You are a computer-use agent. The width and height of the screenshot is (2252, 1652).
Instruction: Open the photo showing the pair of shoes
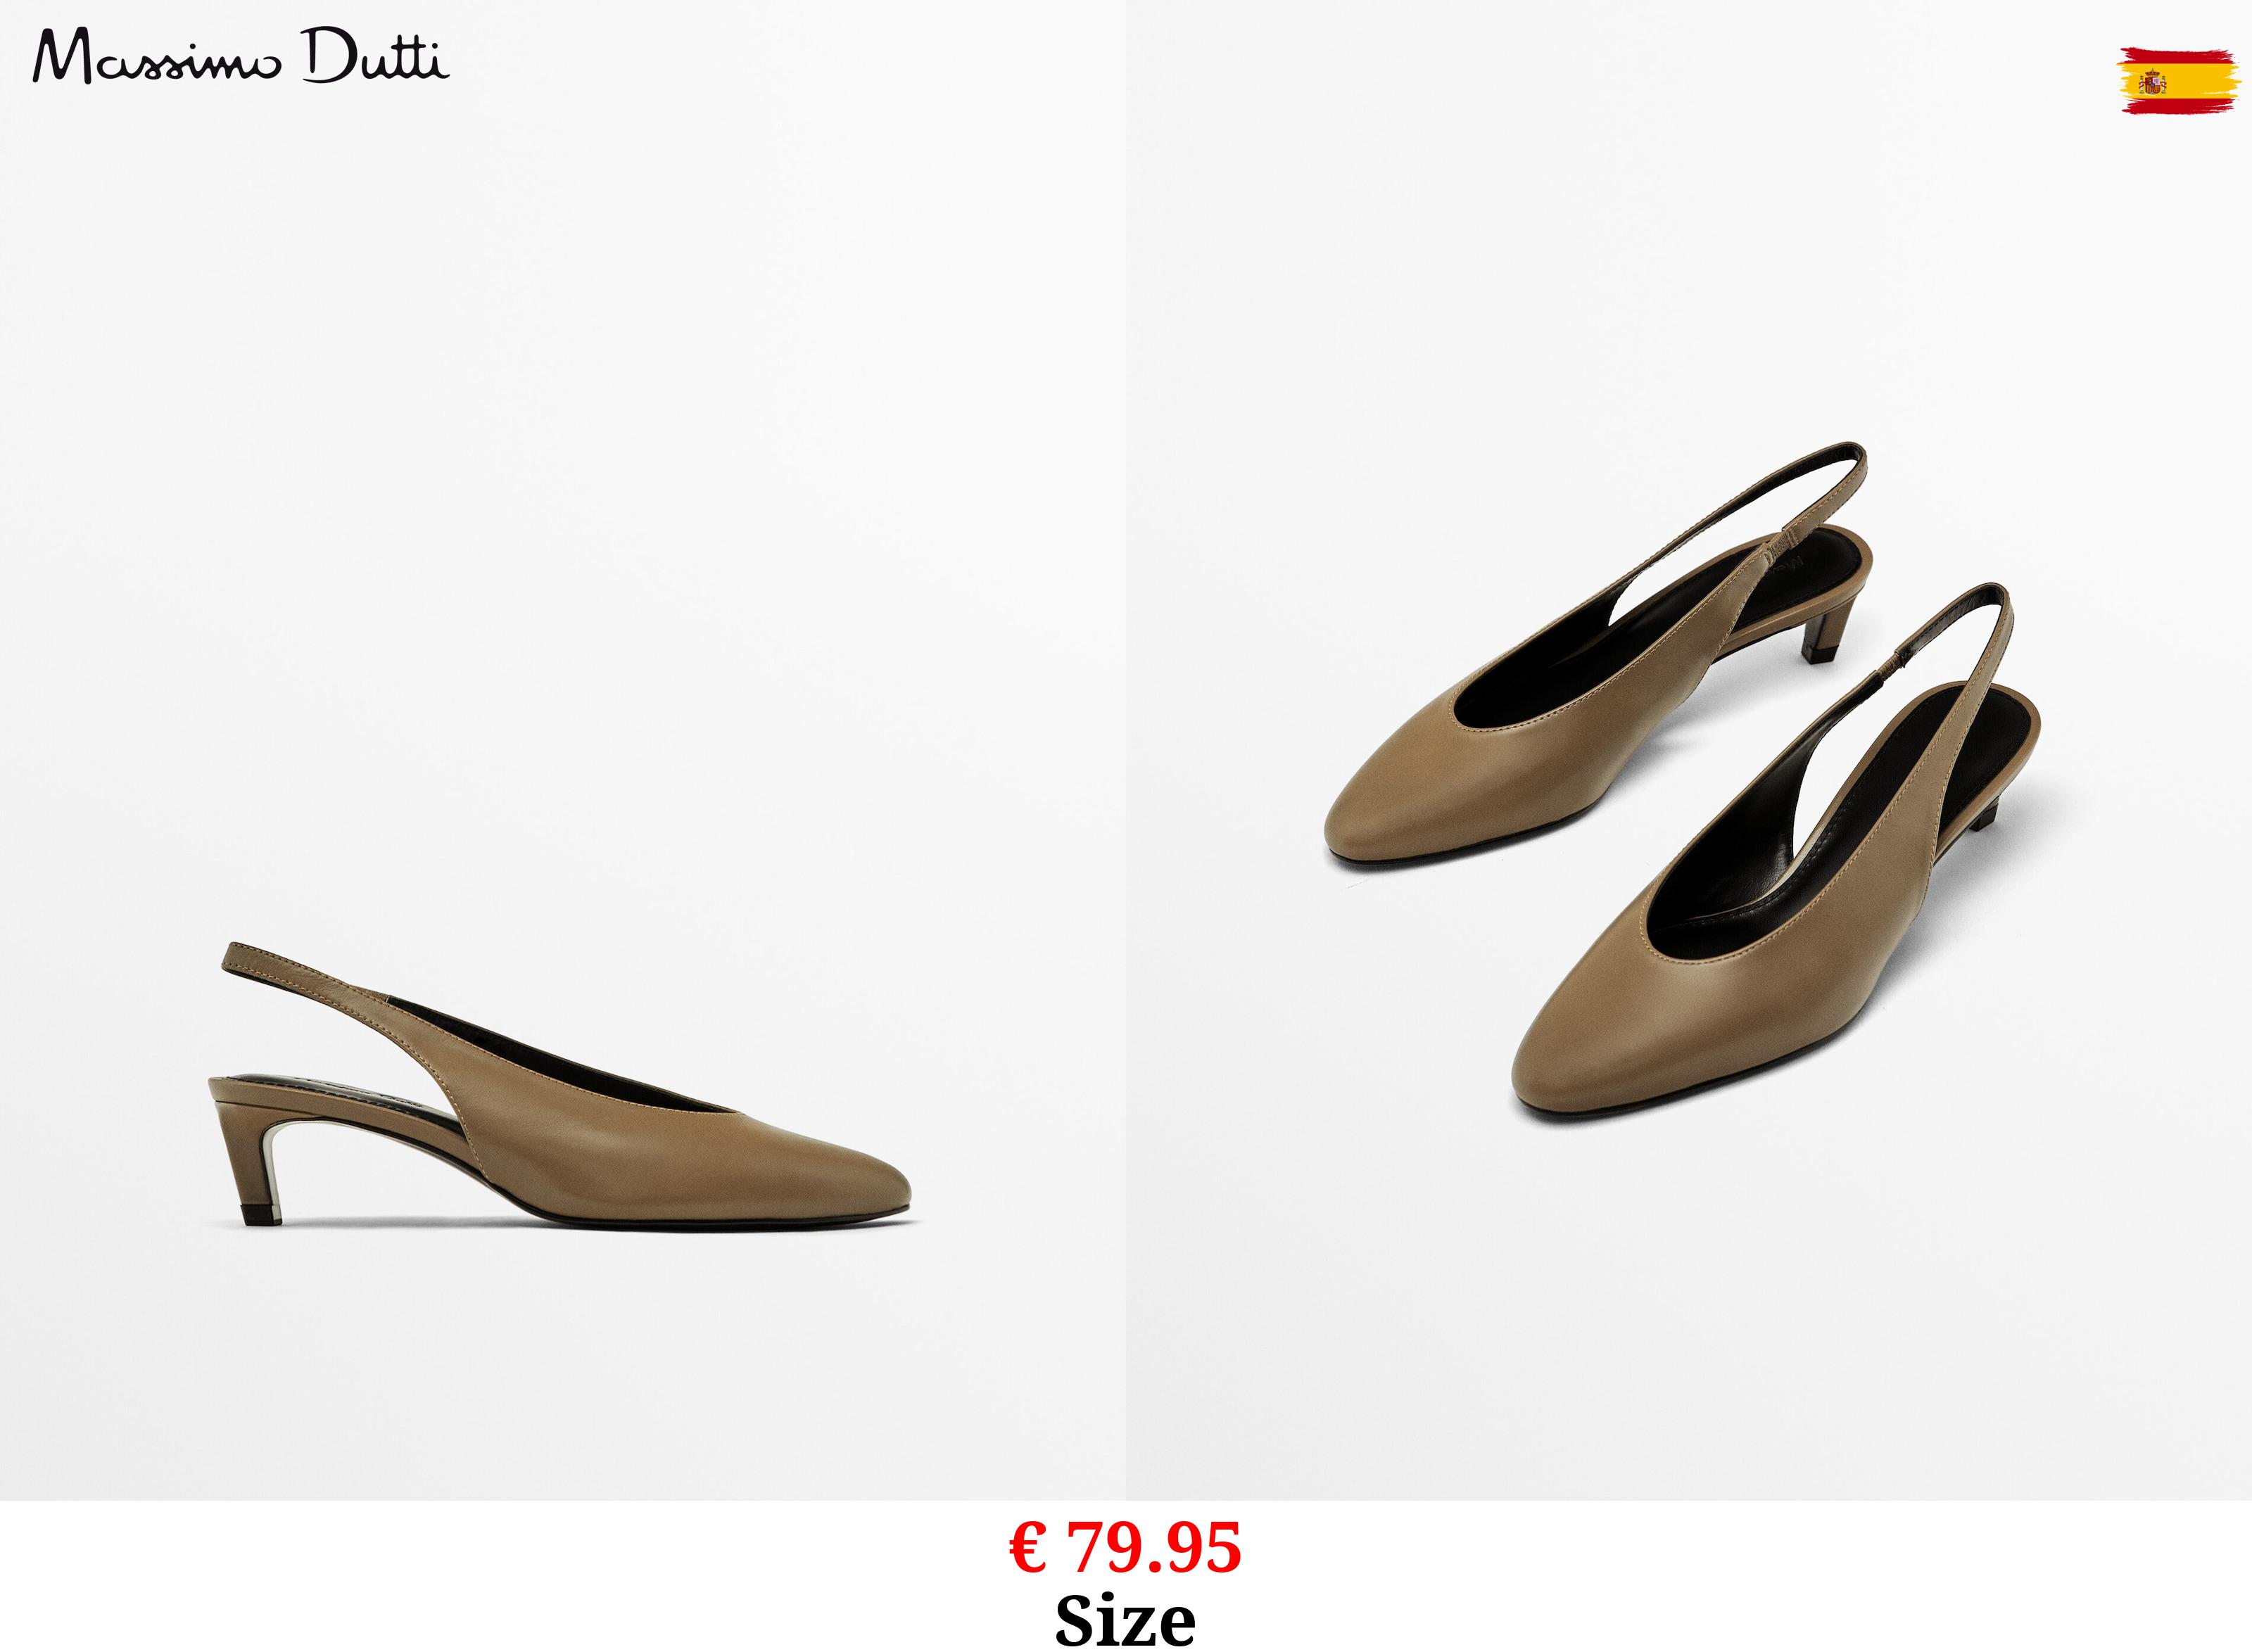pos(1689,750)
